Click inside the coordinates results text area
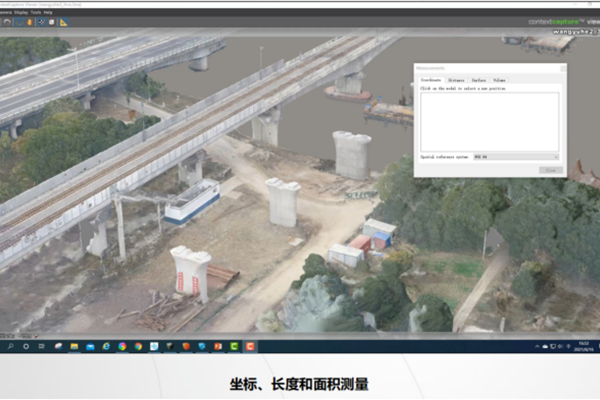600x400 pixels. pos(489,120)
